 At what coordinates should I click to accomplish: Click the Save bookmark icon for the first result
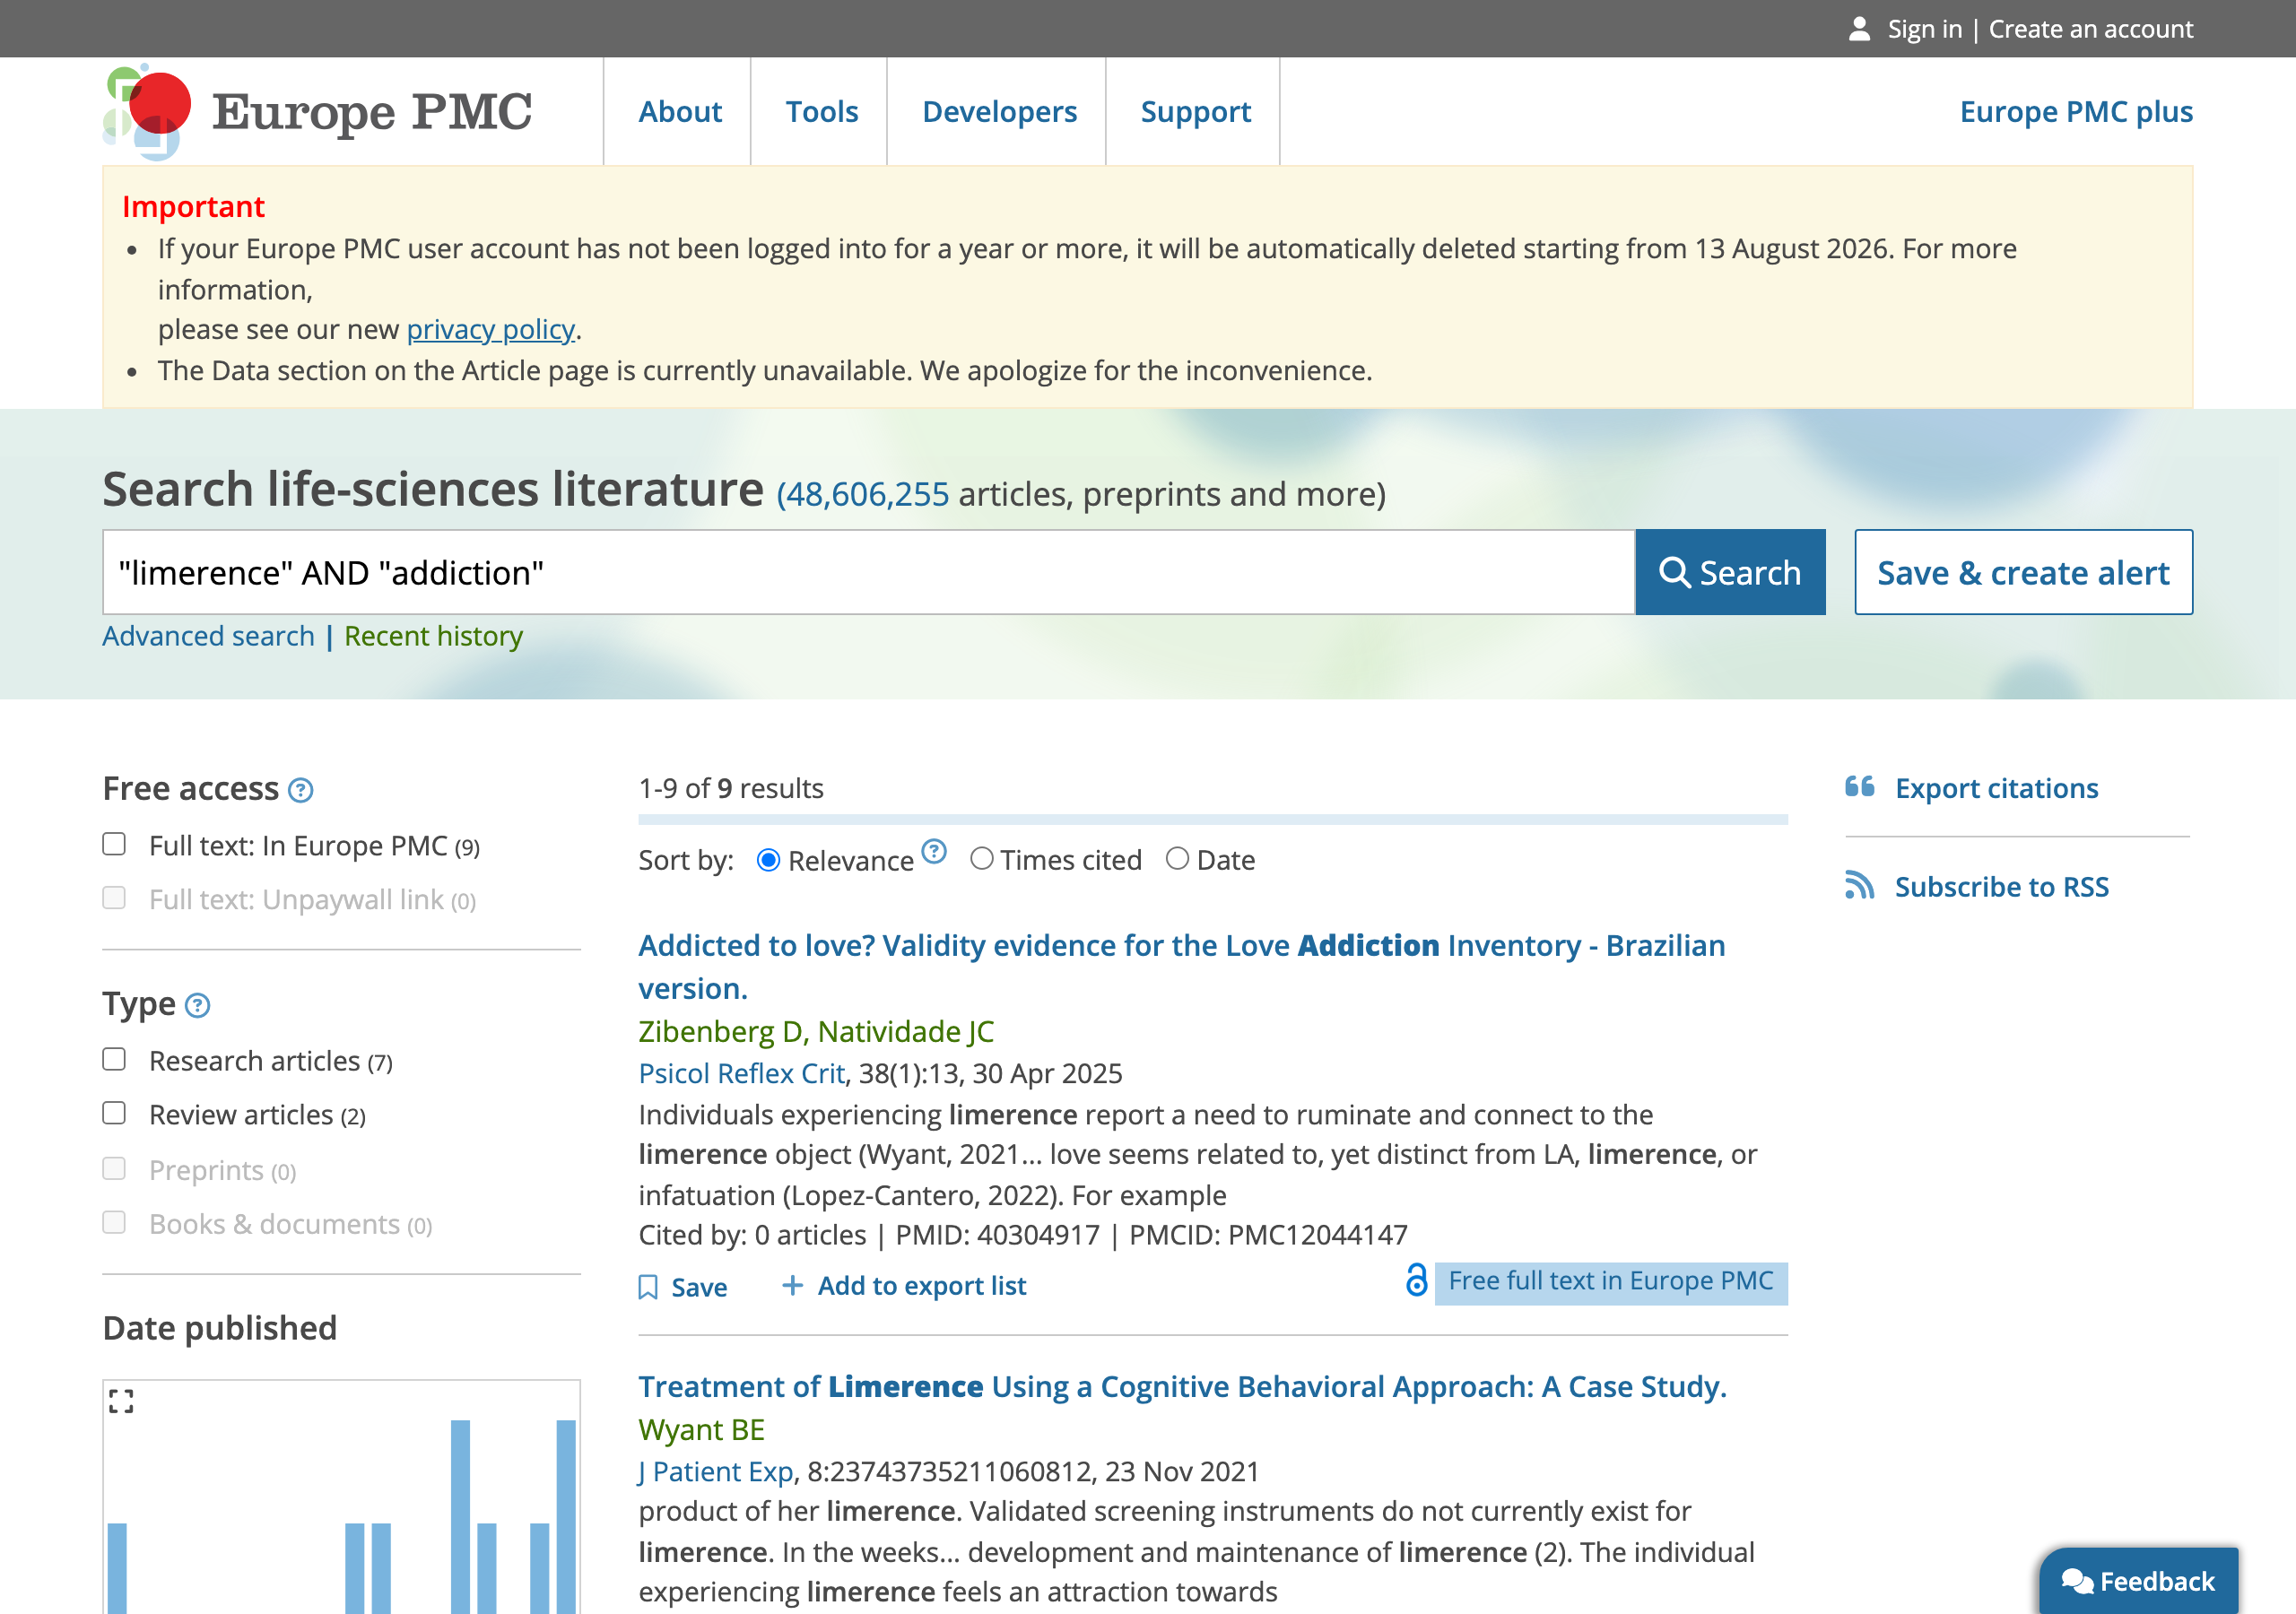click(x=648, y=1287)
